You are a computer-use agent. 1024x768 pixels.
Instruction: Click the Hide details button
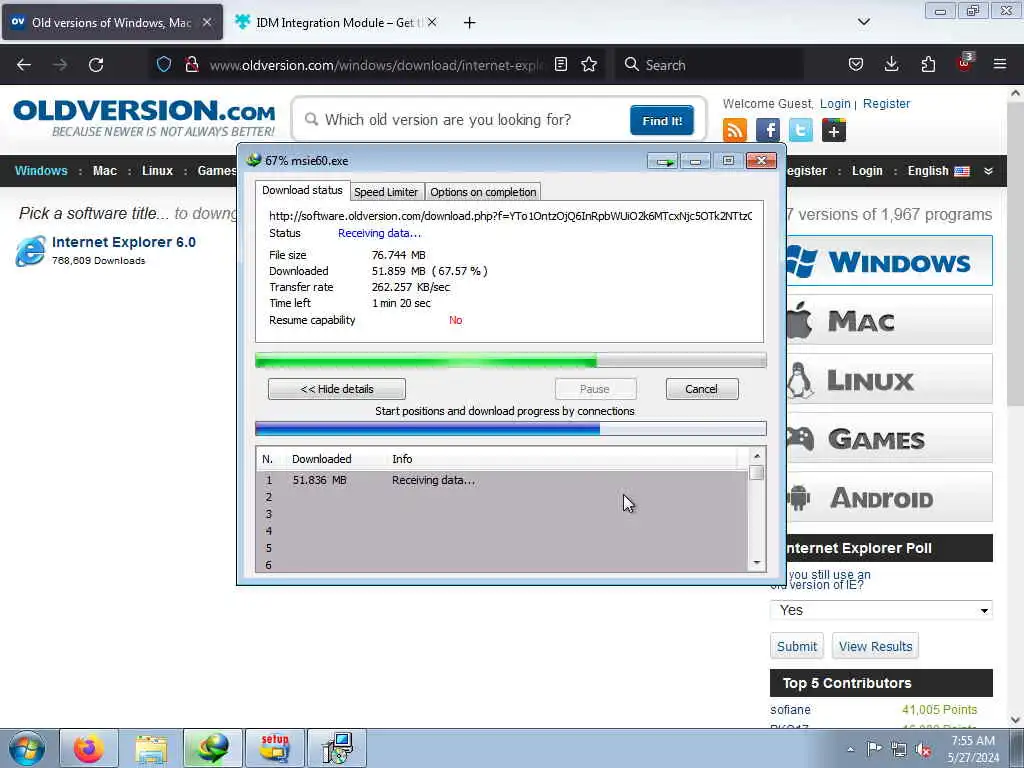pos(336,389)
